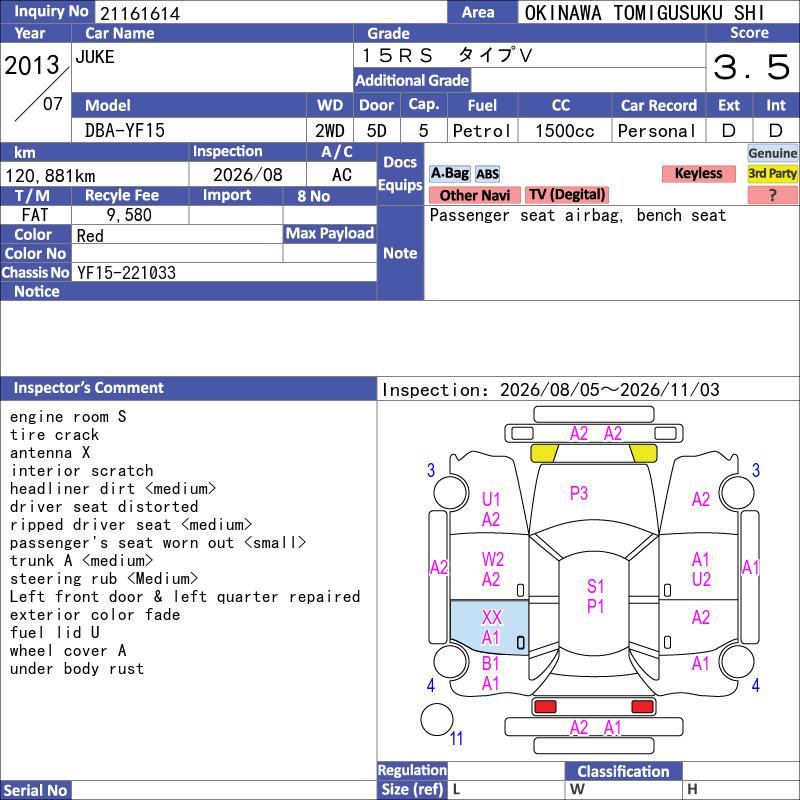The height and width of the screenshot is (800, 800).
Task: Select 'ripped driver seat <medium>' line
Action: [131, 524]
